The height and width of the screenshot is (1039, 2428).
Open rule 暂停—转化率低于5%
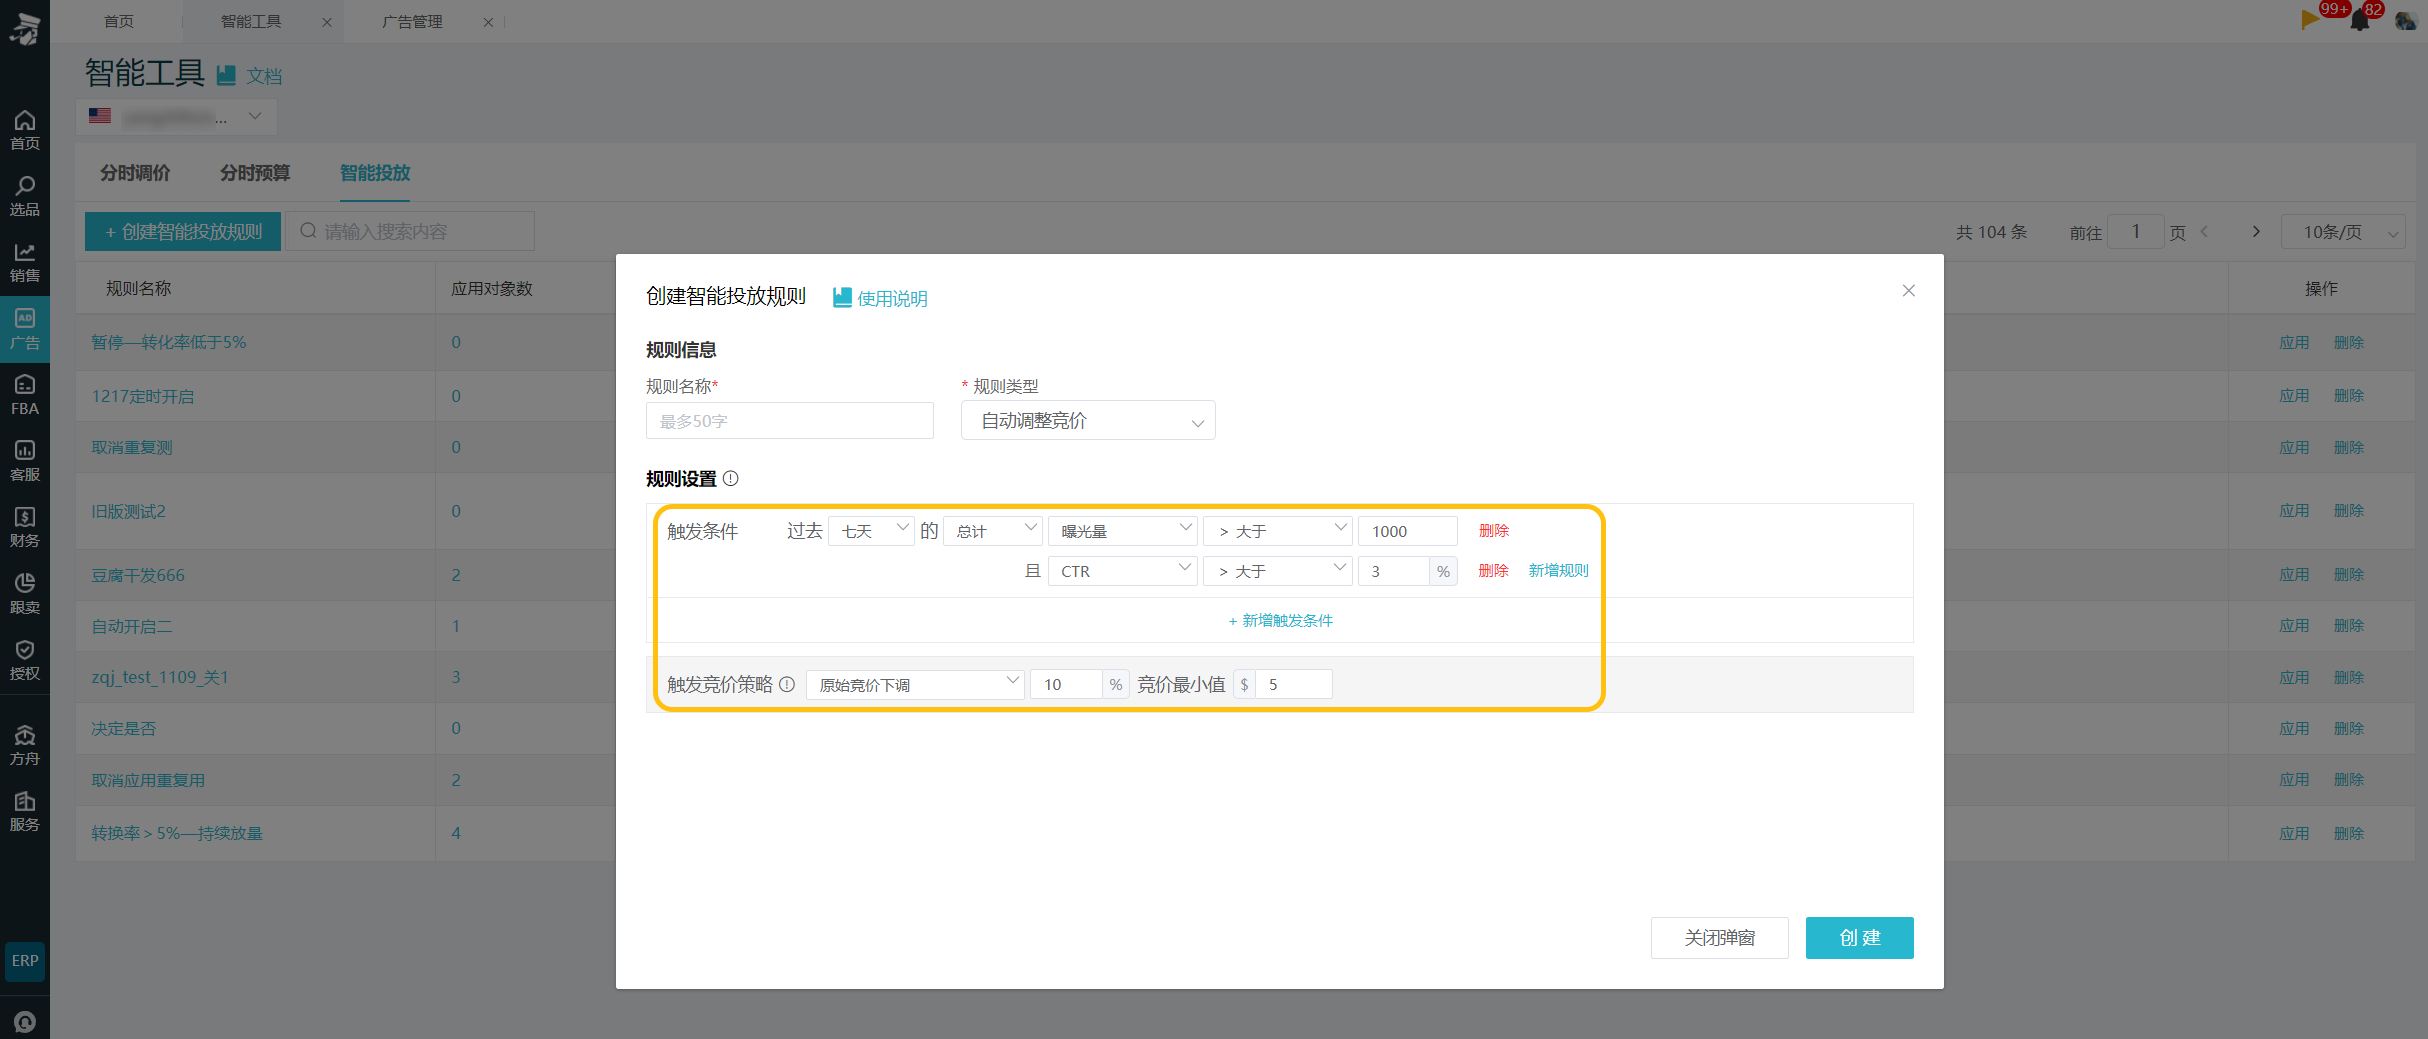(x=169, y=342)
